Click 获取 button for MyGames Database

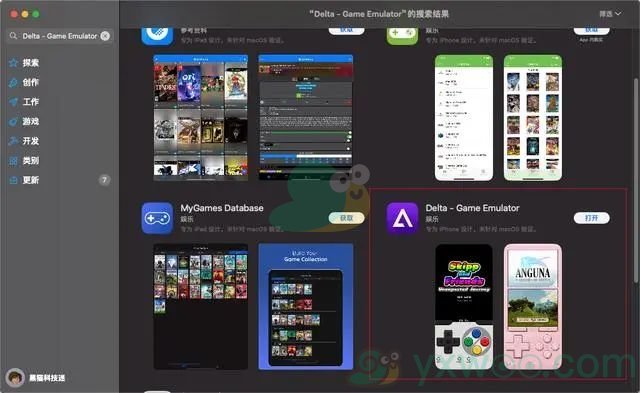[346, 218]
